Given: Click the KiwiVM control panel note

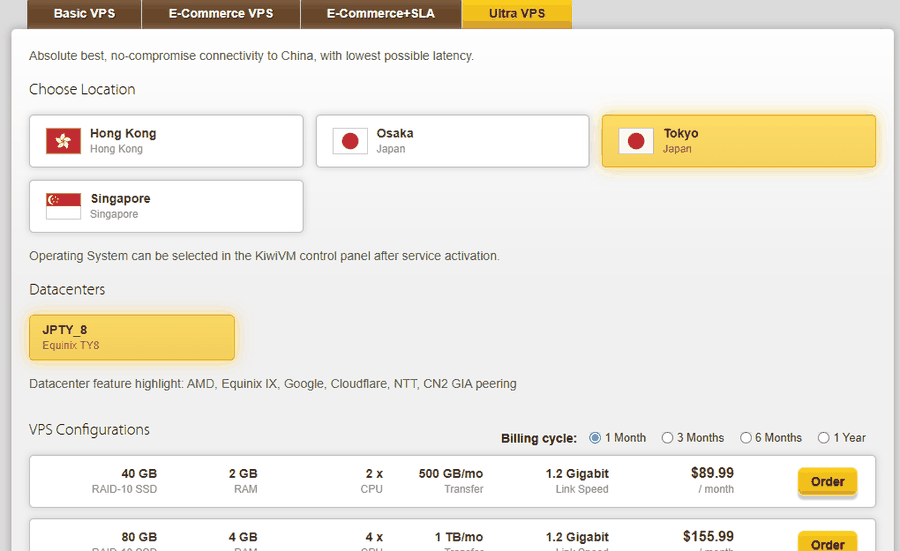Looking at the screenshot, I should (x=264, y=256).
